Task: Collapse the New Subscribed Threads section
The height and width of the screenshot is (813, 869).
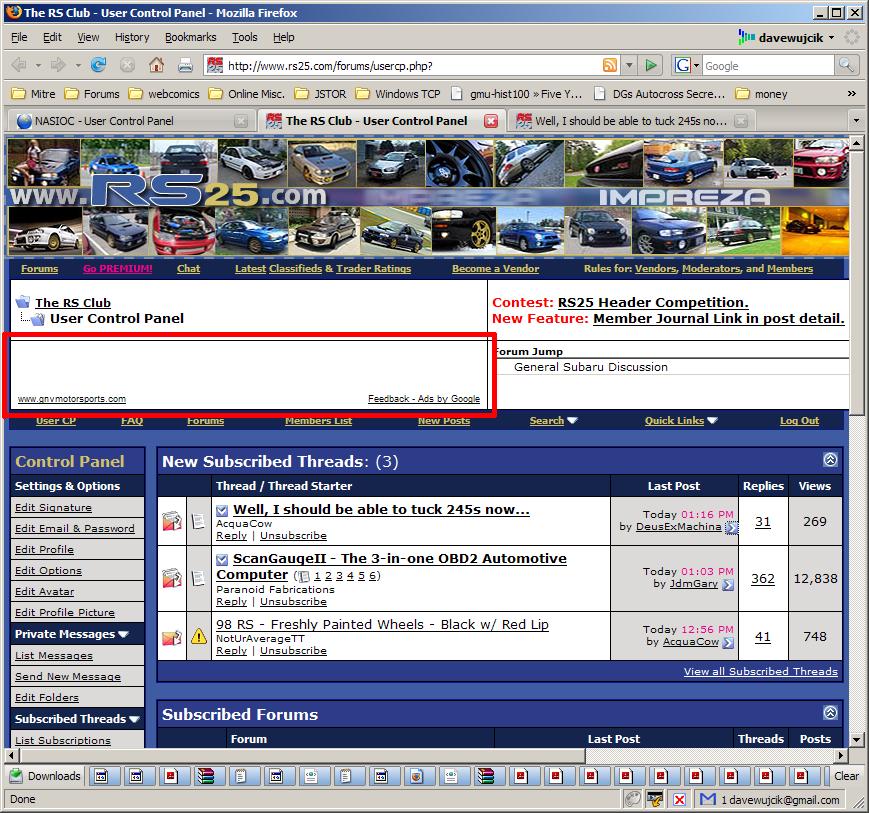Action: (830, 459)
